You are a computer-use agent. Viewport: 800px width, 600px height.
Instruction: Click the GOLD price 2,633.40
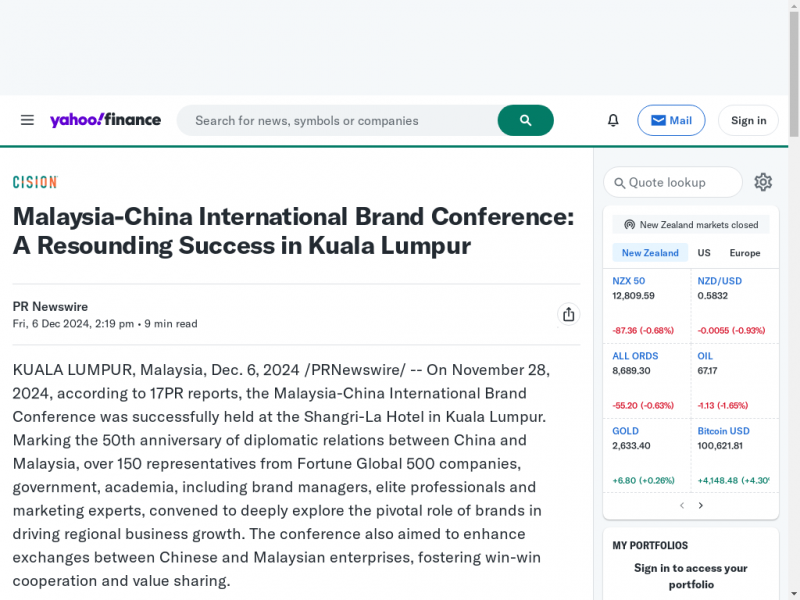(x=631, y=445)
